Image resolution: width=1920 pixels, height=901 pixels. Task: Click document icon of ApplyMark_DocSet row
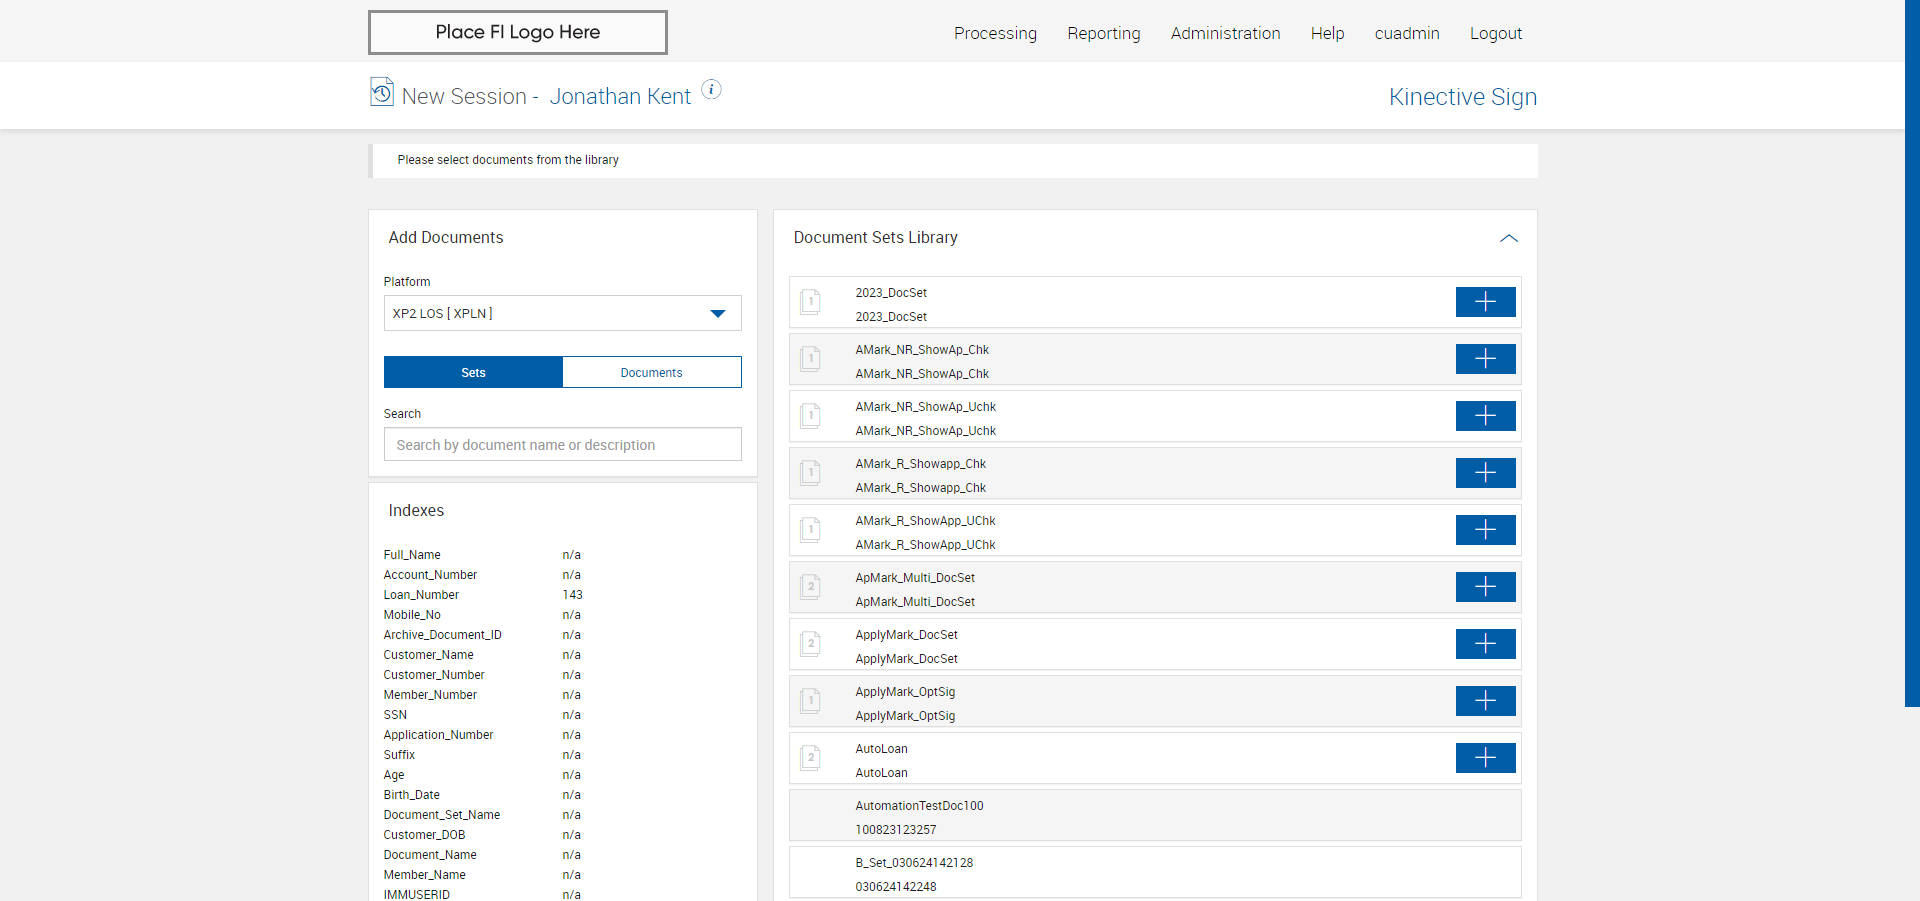click(x=811, y=644)
